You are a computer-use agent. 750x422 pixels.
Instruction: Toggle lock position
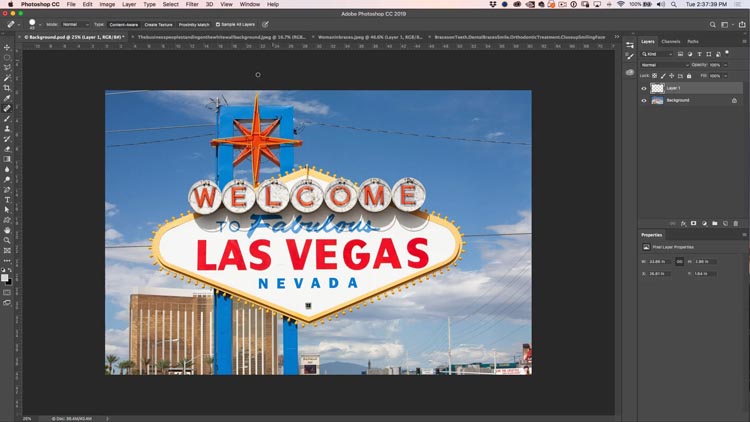pos(672,76)
